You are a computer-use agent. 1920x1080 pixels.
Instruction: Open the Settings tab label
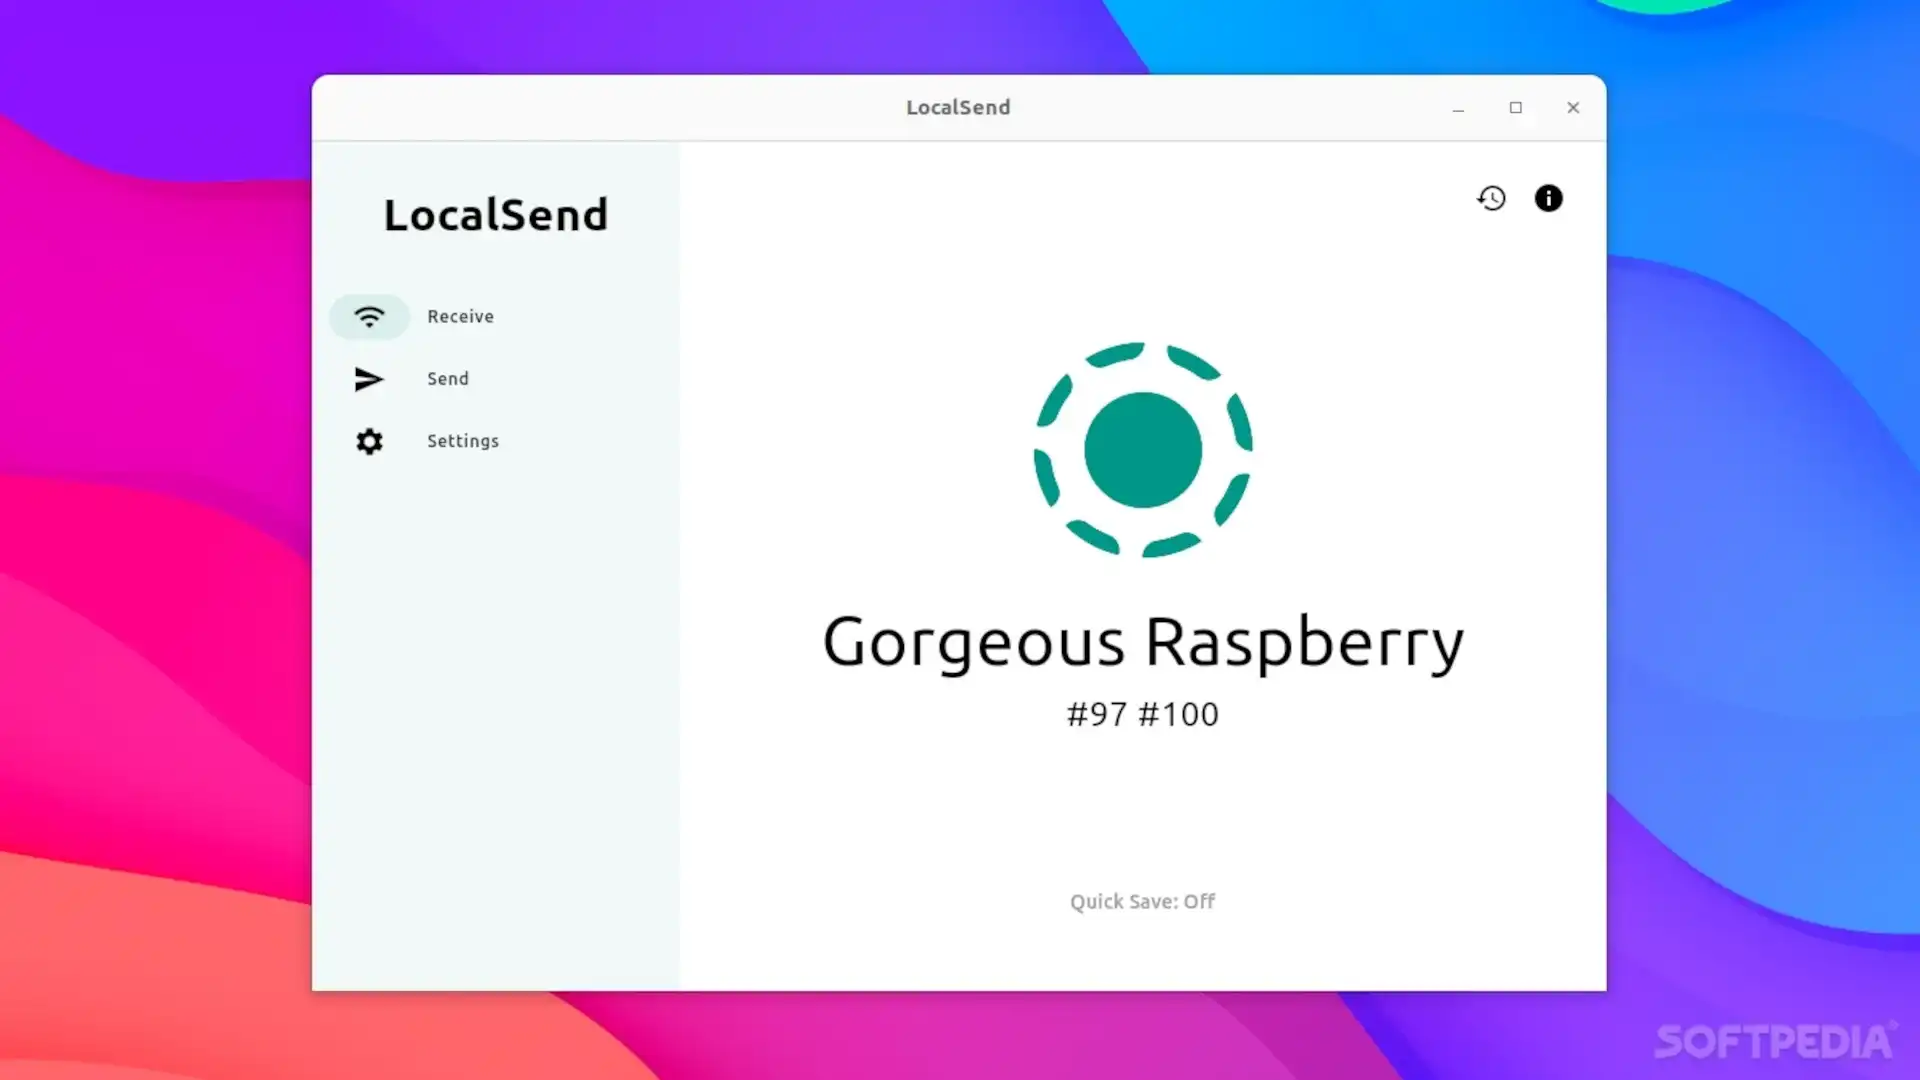(463, 441)
